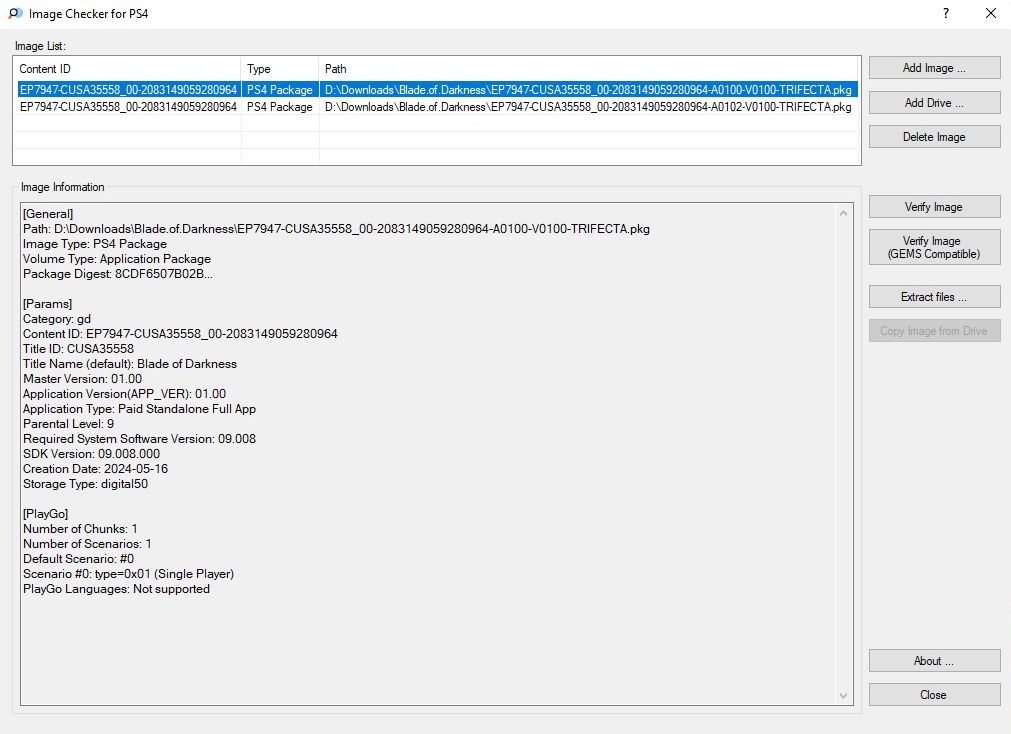Click the Add Drive button

point(934,103)
